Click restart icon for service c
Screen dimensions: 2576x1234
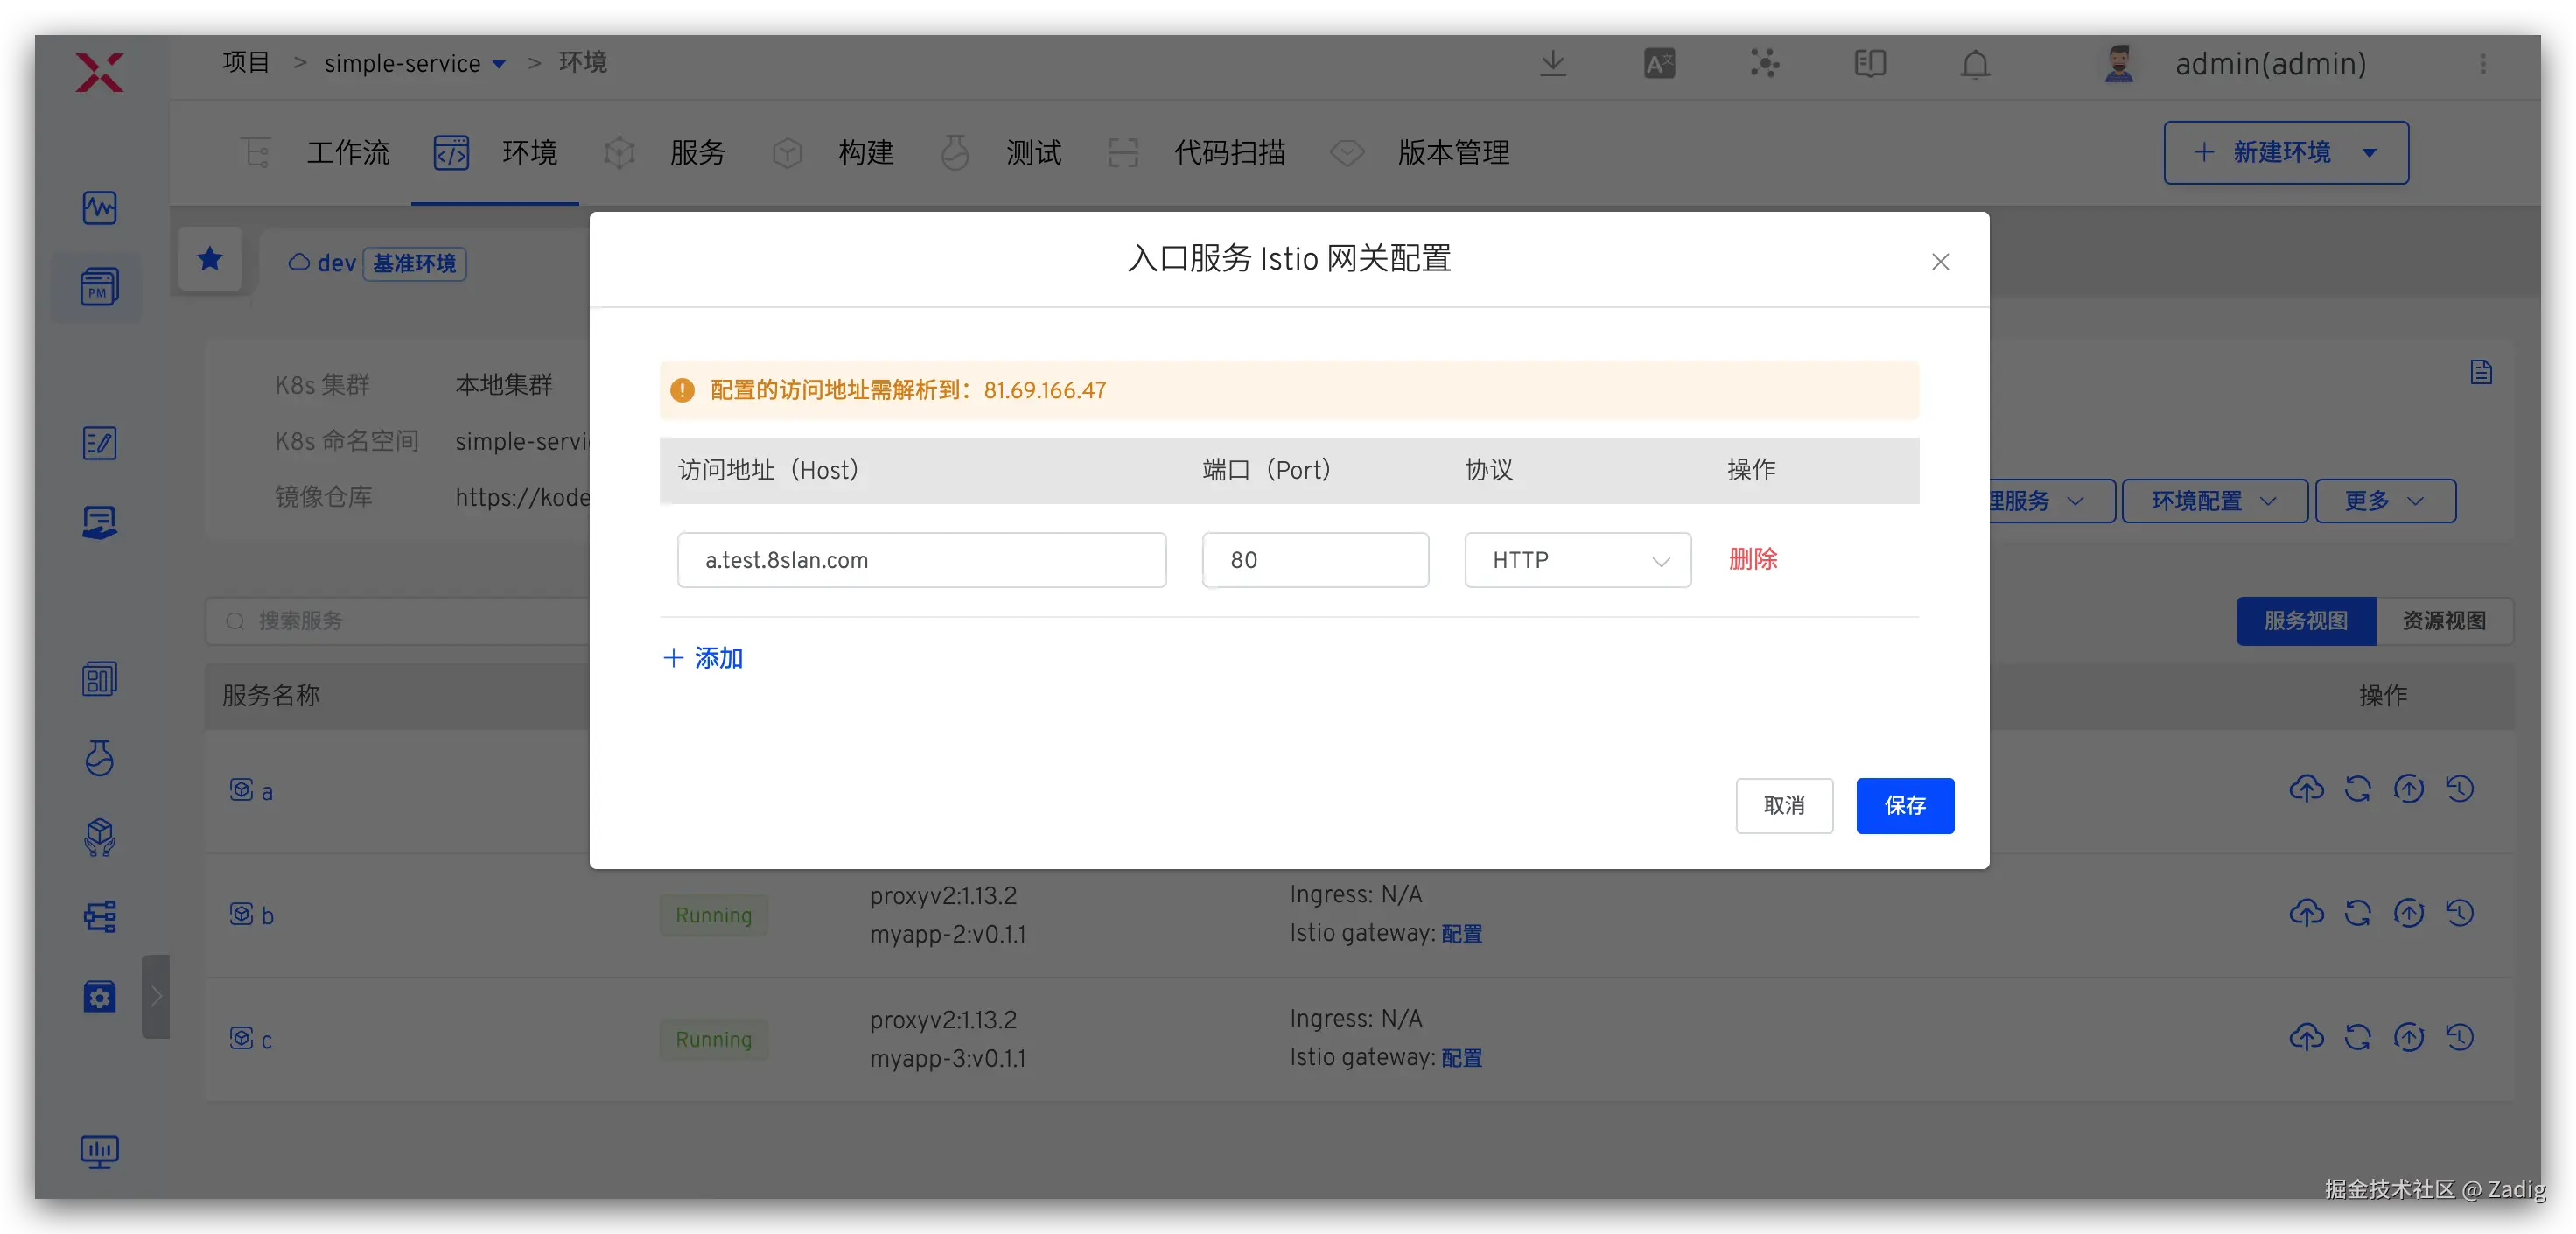[2357, 1037]
